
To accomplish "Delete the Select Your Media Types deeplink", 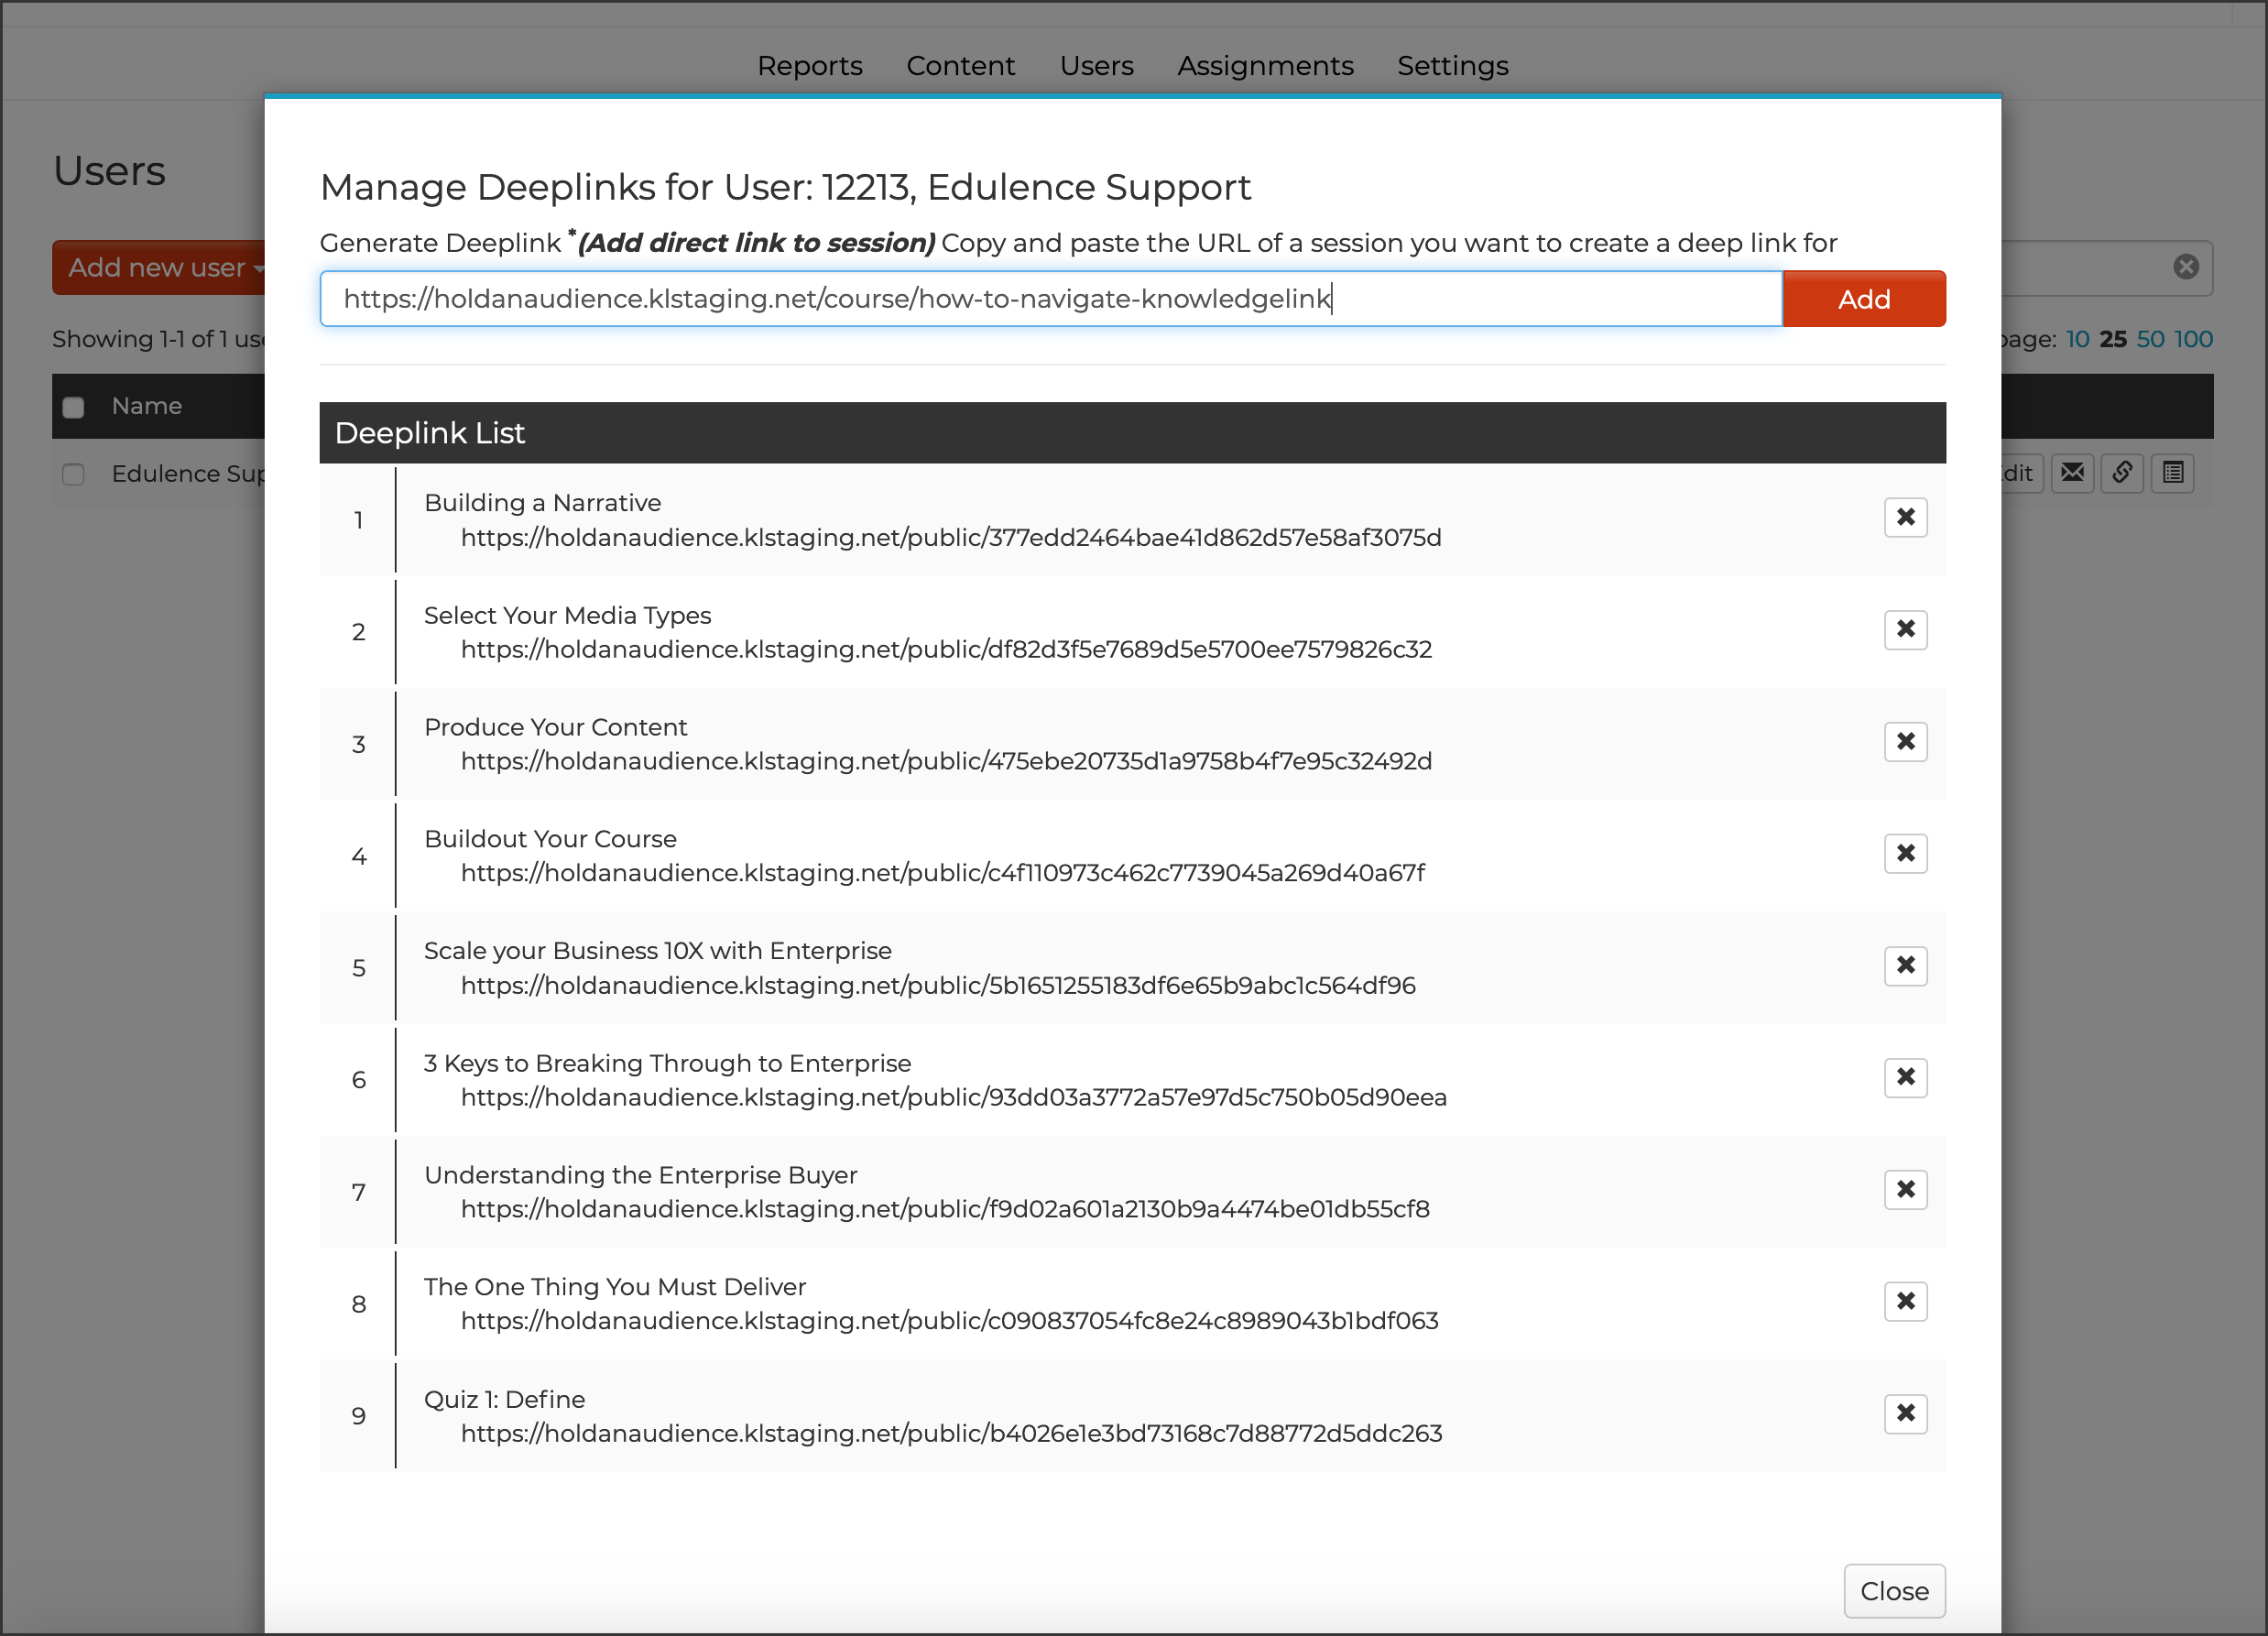I will [x=1905, y=629].
